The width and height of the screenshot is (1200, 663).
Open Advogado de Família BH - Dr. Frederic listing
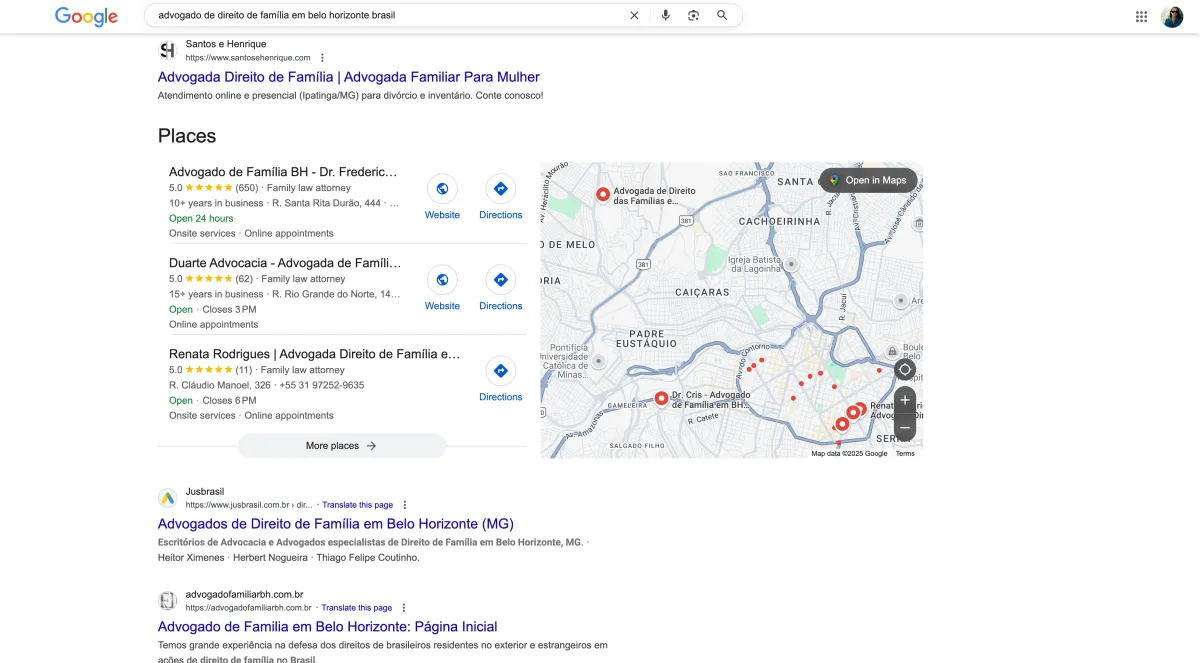coord(283,172)
